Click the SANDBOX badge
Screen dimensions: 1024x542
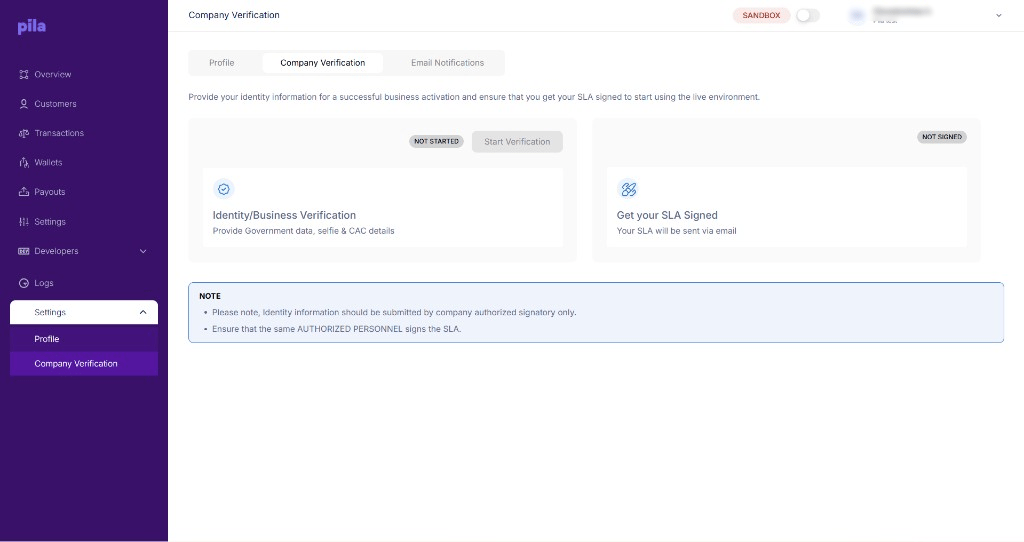point(761,16)
